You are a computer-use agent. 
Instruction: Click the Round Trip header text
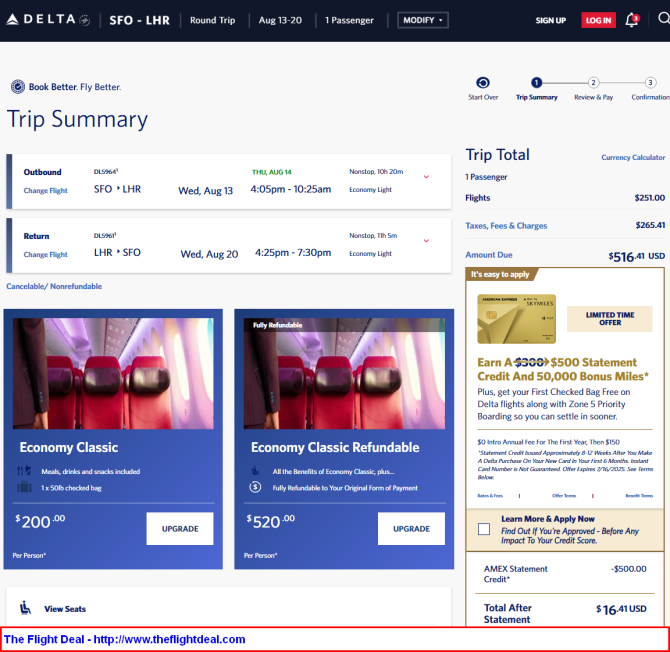pos(212,20)
